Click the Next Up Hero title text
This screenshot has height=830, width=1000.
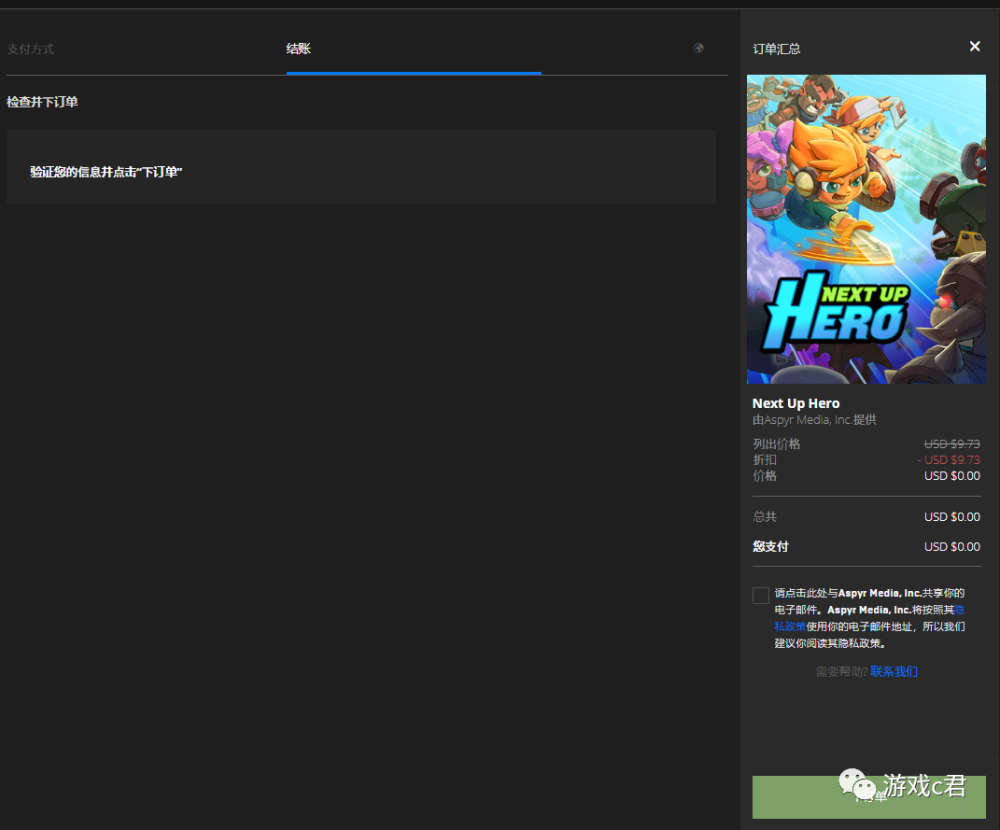[x=797, y=403]
